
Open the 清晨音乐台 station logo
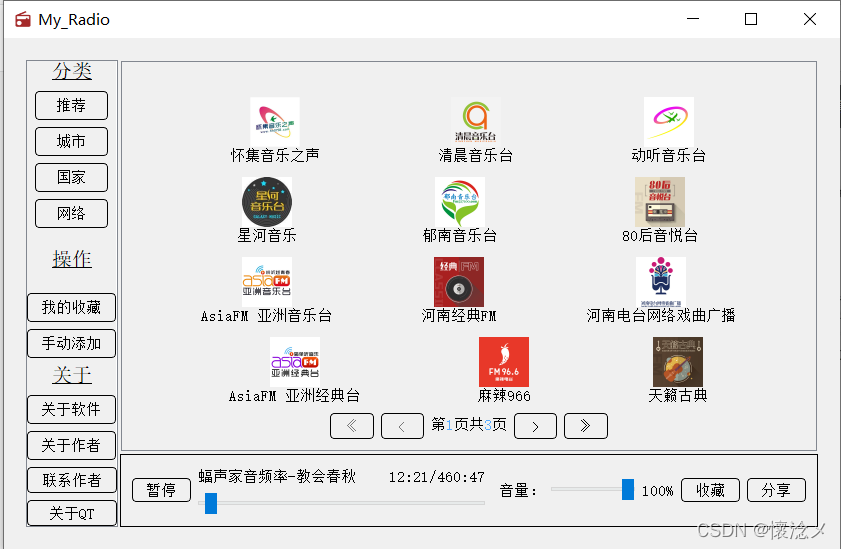pyautogui.click(x=476, y=122)
